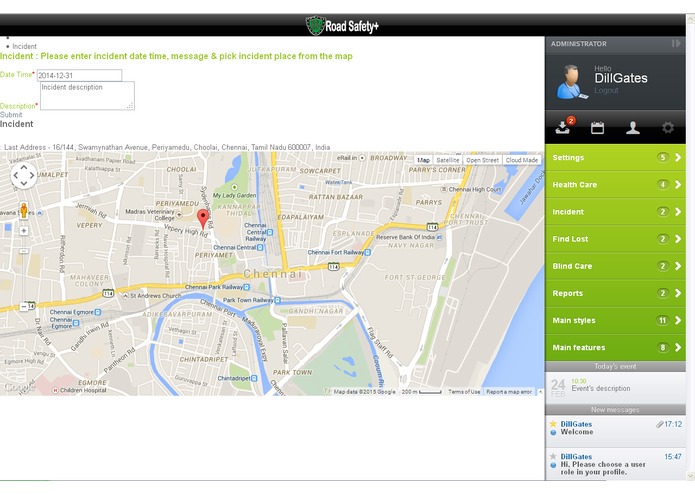Click the Google logo on the map

(18, 388)
